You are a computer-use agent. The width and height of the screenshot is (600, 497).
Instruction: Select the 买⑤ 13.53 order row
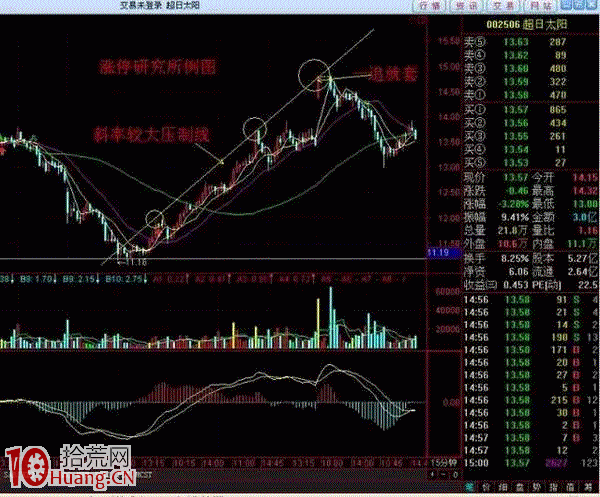pos(517,163)
